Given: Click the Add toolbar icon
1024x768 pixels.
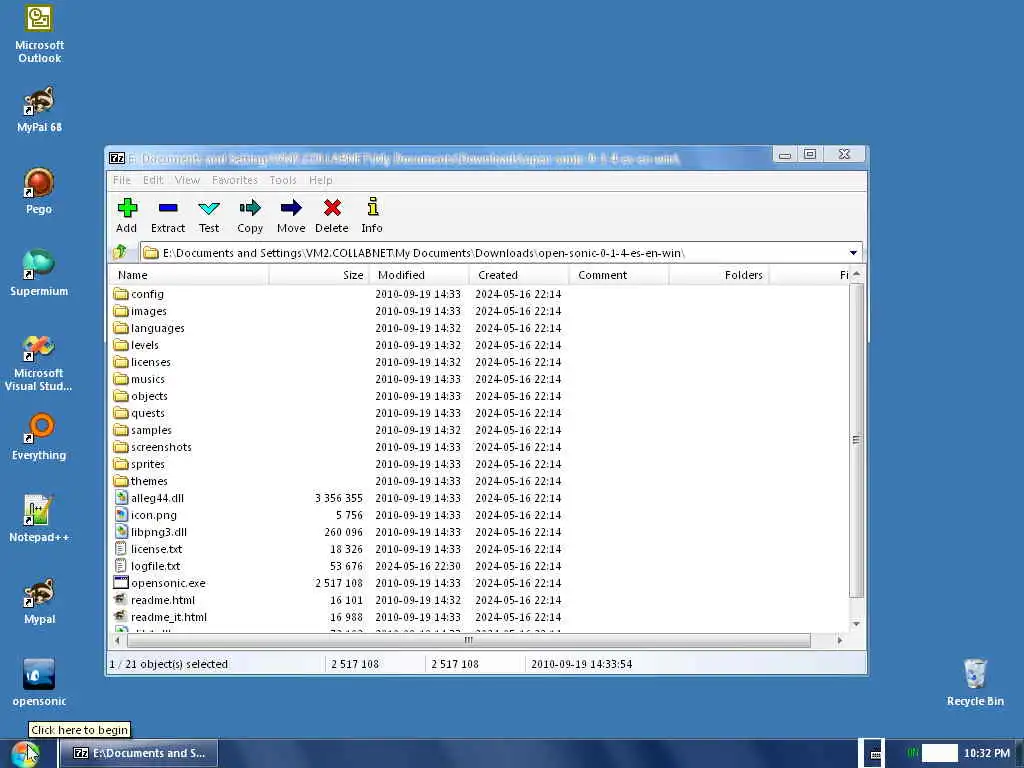Looking at the screenshot, I should pos(127,215).
